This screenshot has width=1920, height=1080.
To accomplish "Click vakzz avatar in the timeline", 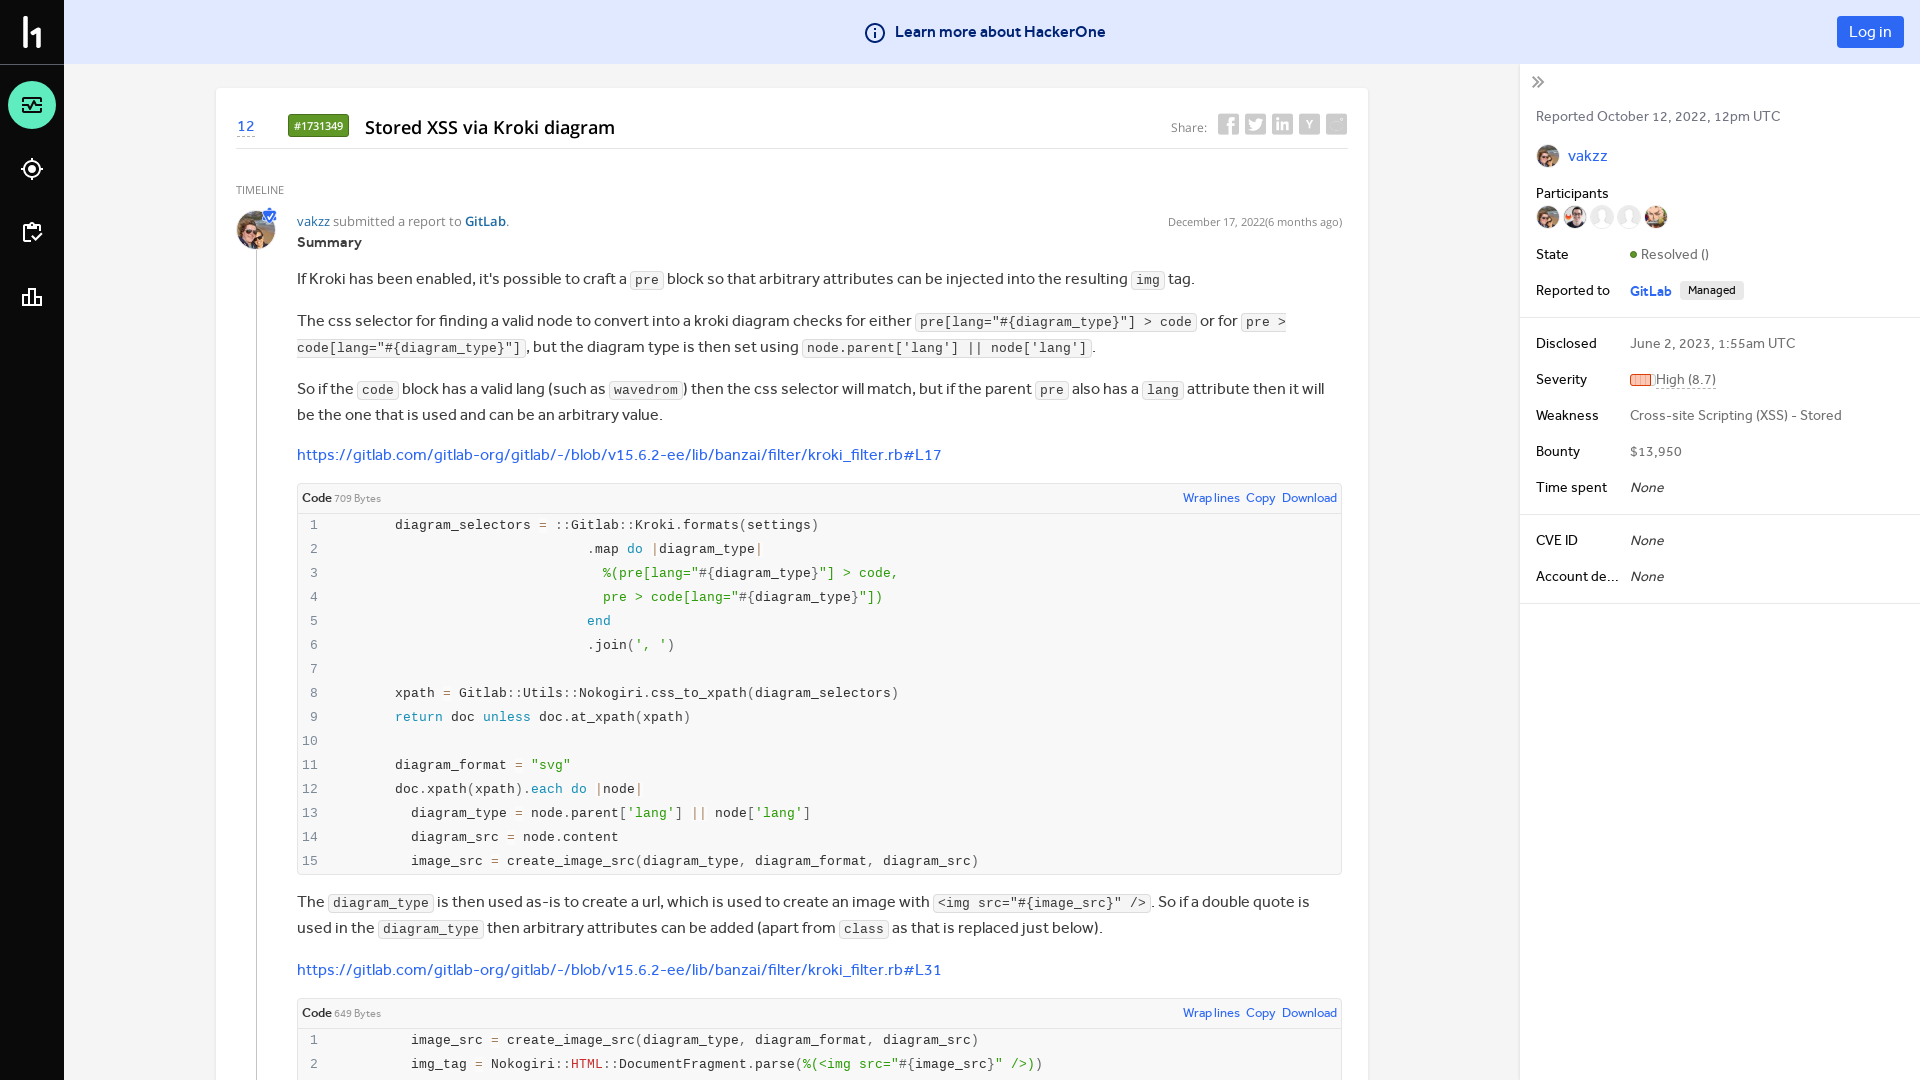I will tap(256, 230).
